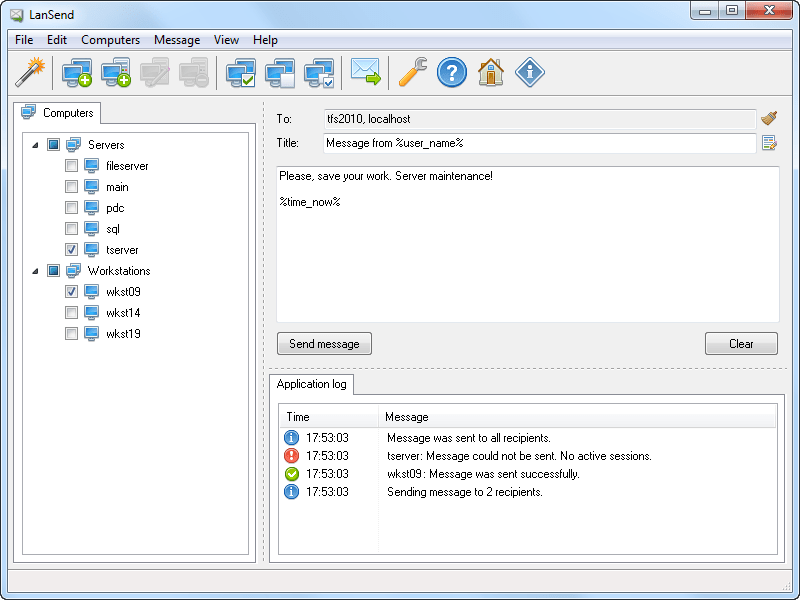Open the Computers menu

coord(110,40)
